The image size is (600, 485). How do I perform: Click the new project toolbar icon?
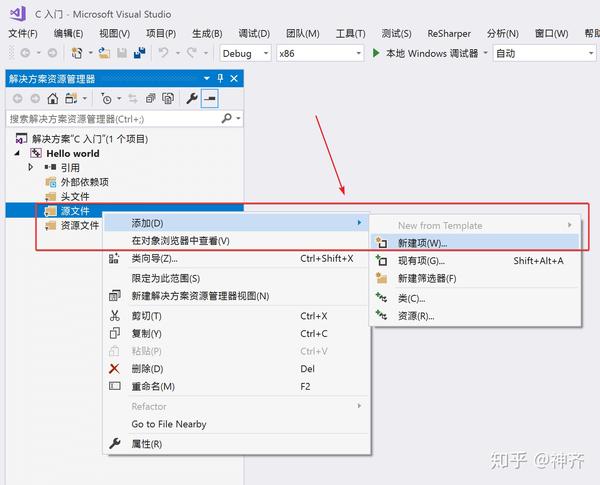tap(77, 53)
